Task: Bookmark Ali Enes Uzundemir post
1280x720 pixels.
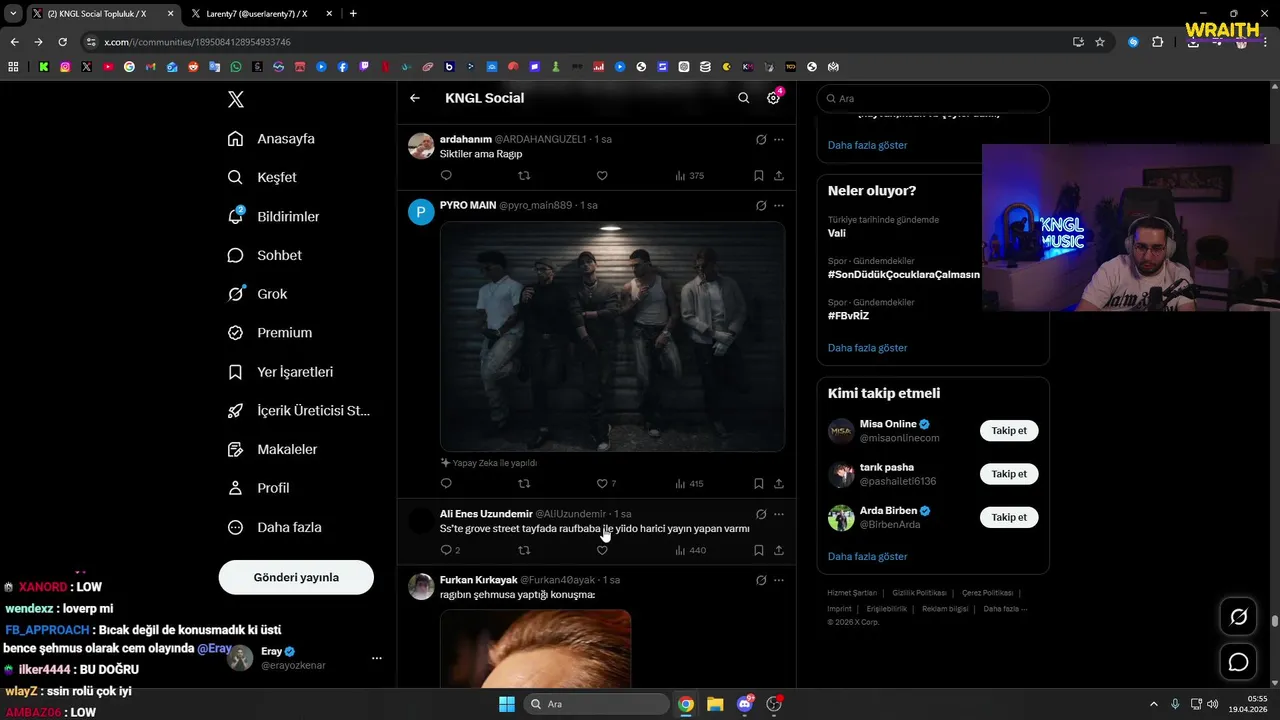Action: point(759,550)
